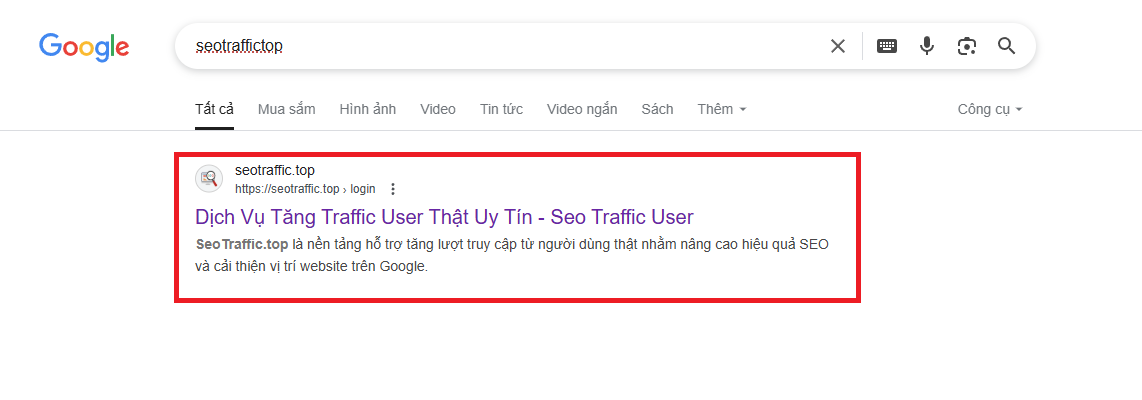Clear the search box with the X icon
Viewport: 1142px width, 400px height.
tap(838, 46)
